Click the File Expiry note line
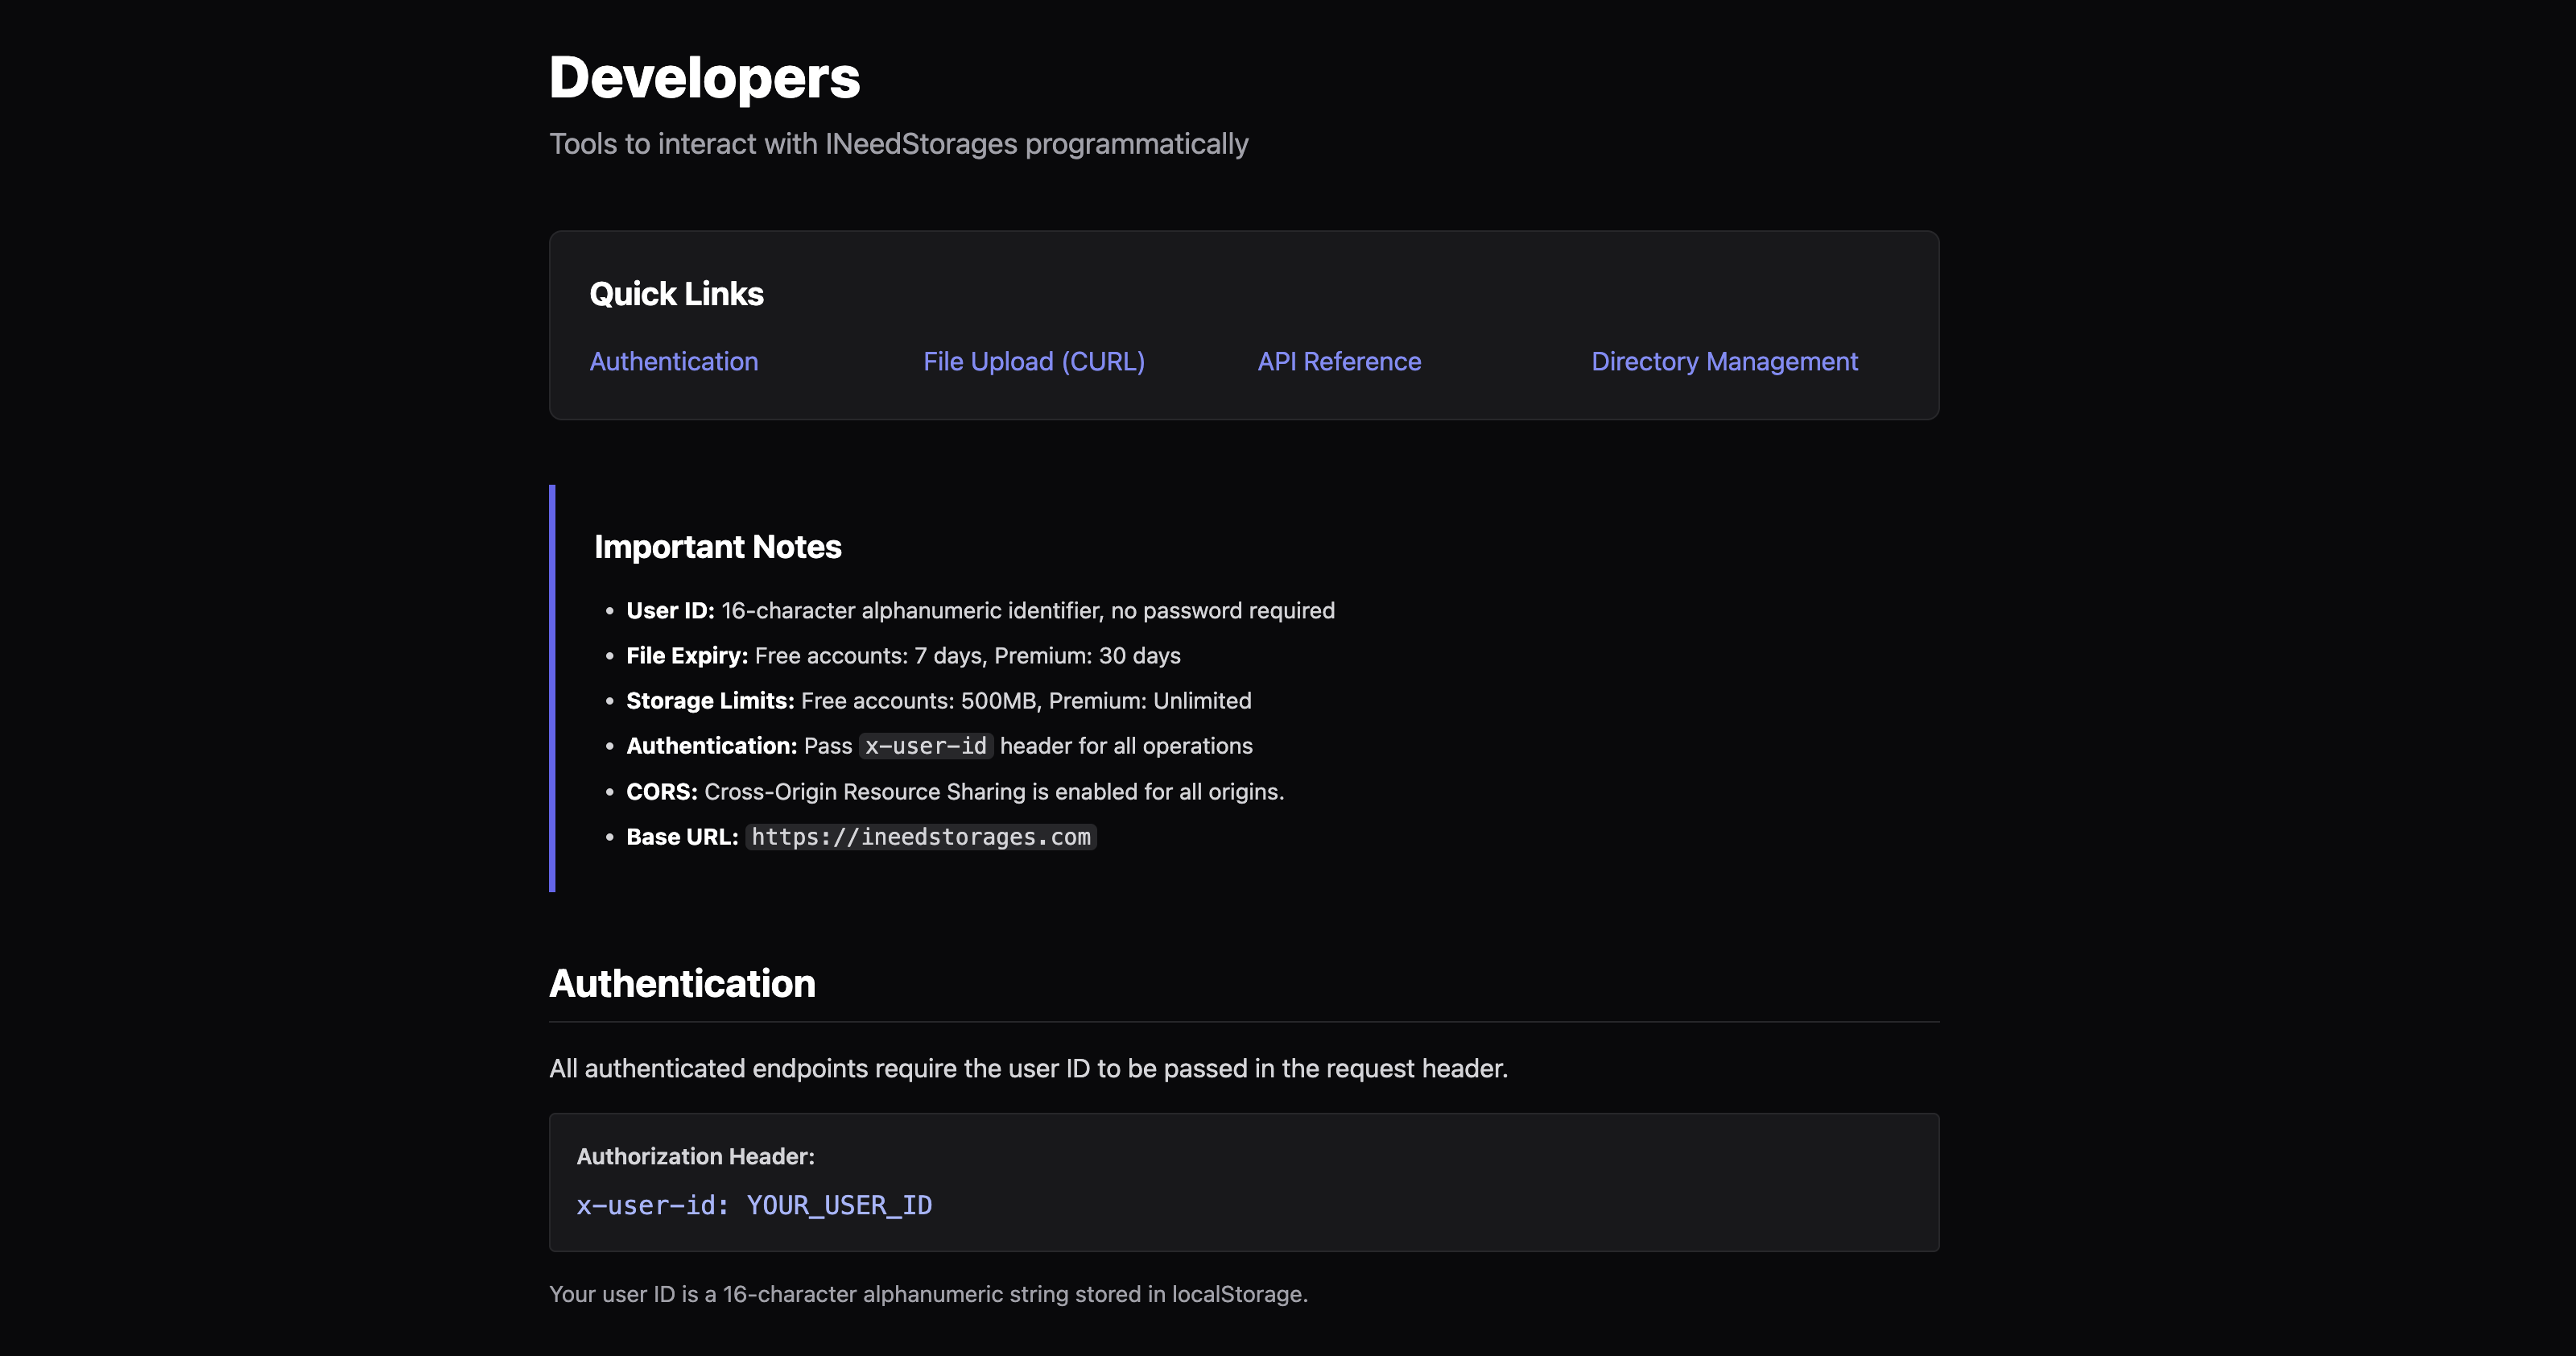Viewport: 2576px width, 1356px height. point(903,655)
